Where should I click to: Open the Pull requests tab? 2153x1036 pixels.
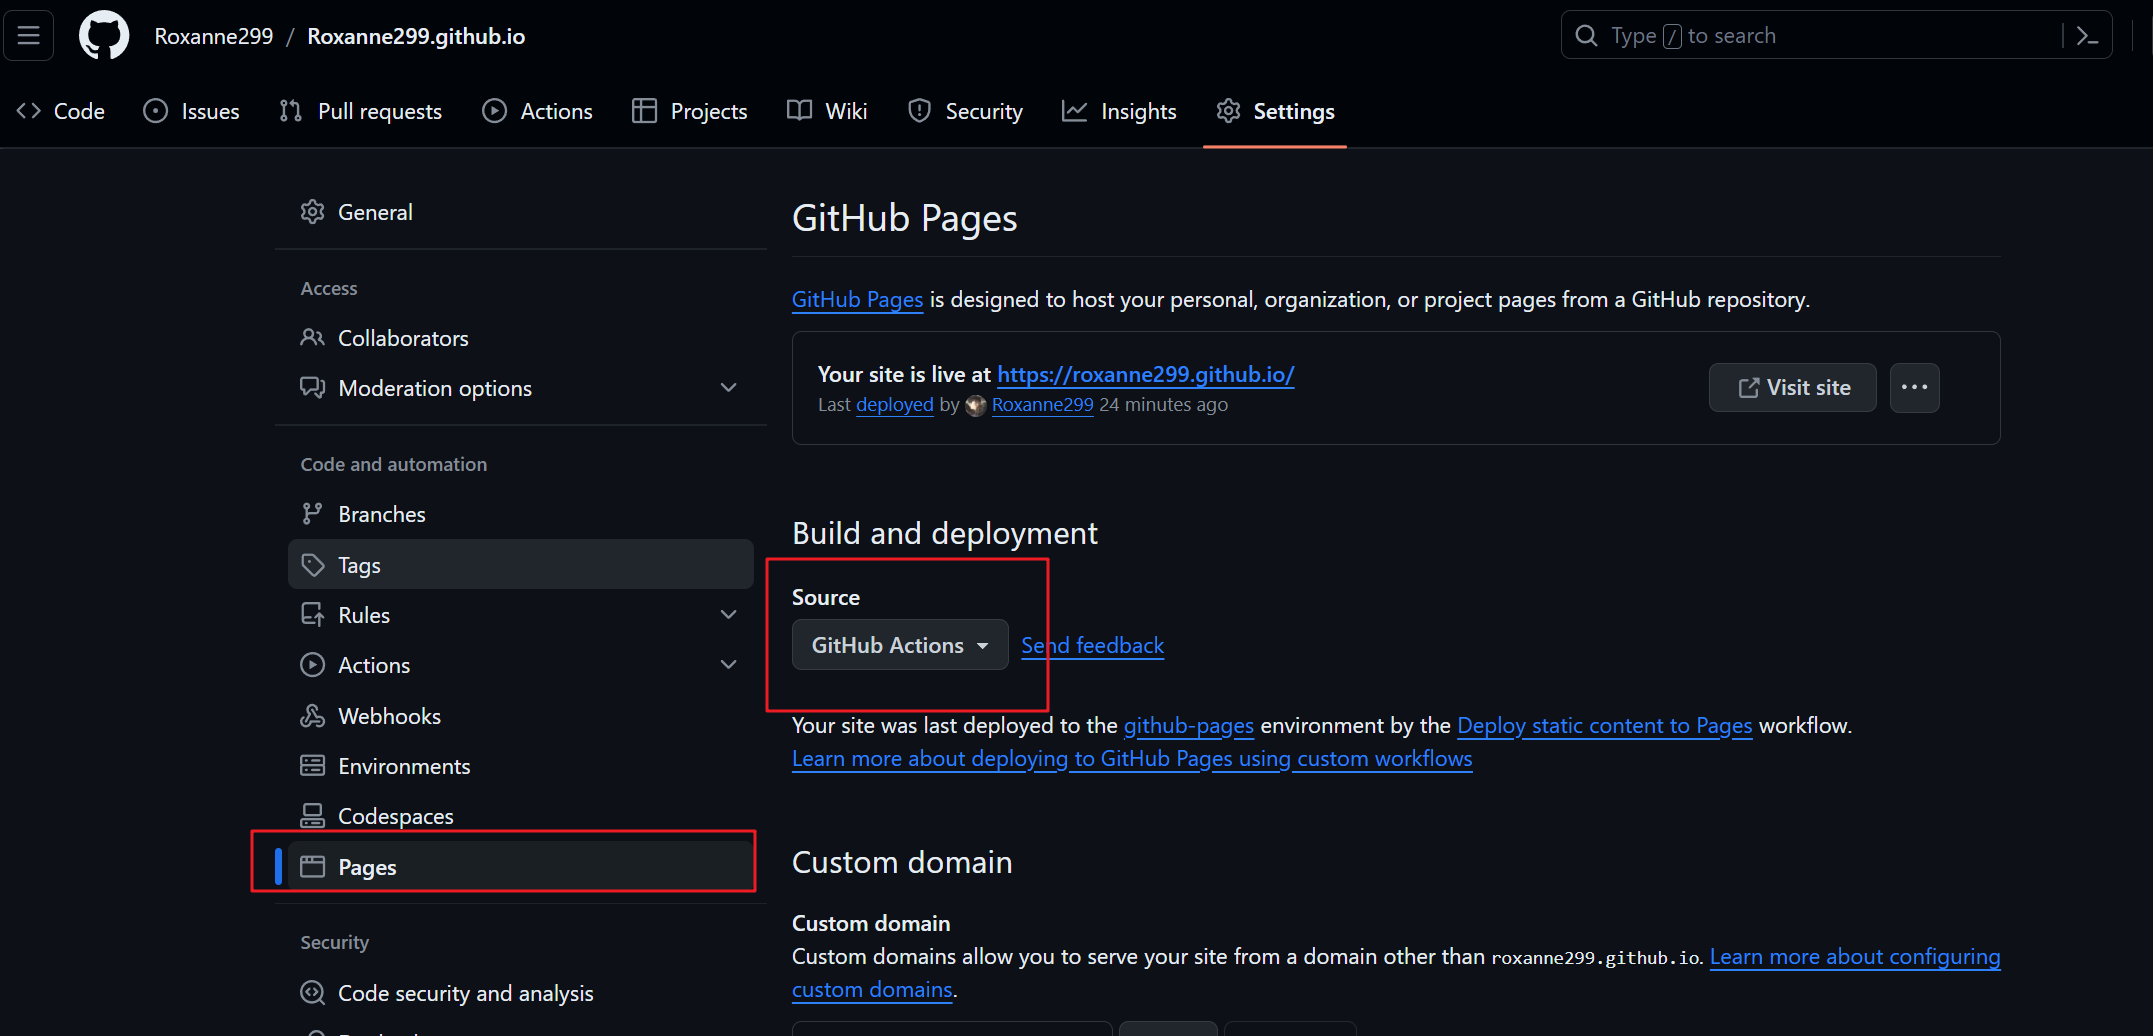(361, 111)
